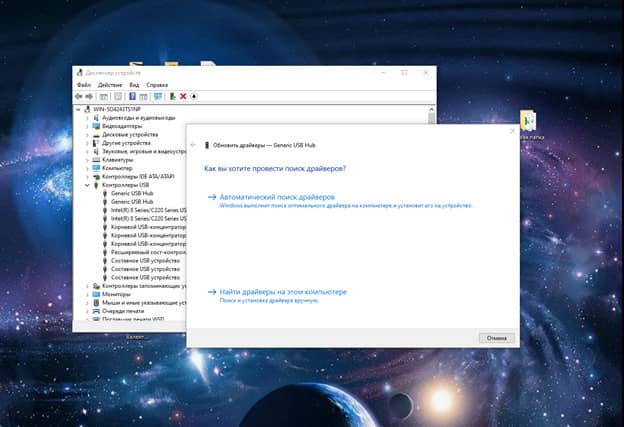This screenshot has width=624, height=427.
Task: Click the red X Uninstall device icon
Action: pos(183,96)
